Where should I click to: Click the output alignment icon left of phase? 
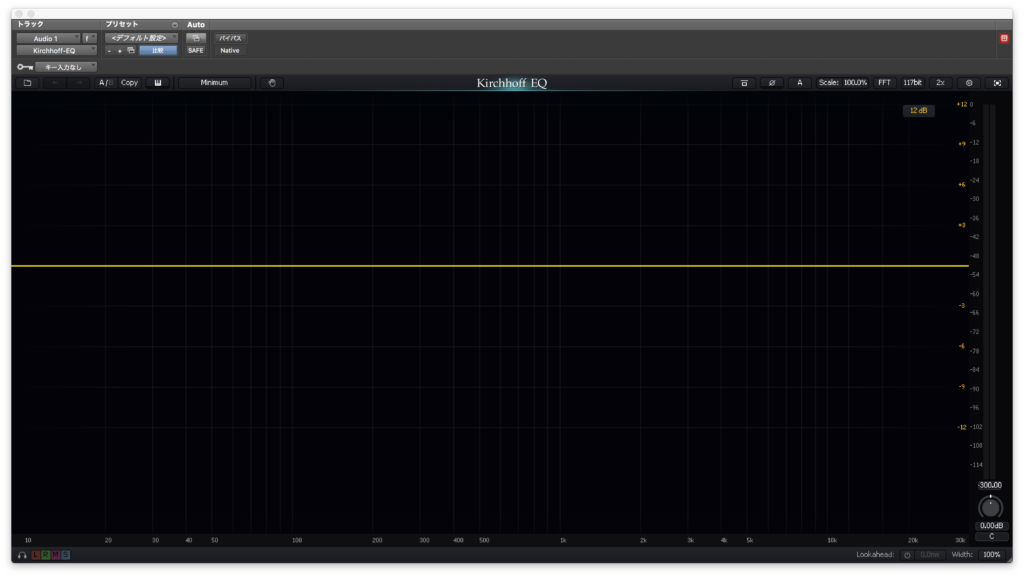pyautogui.click(x=744, y=83)
